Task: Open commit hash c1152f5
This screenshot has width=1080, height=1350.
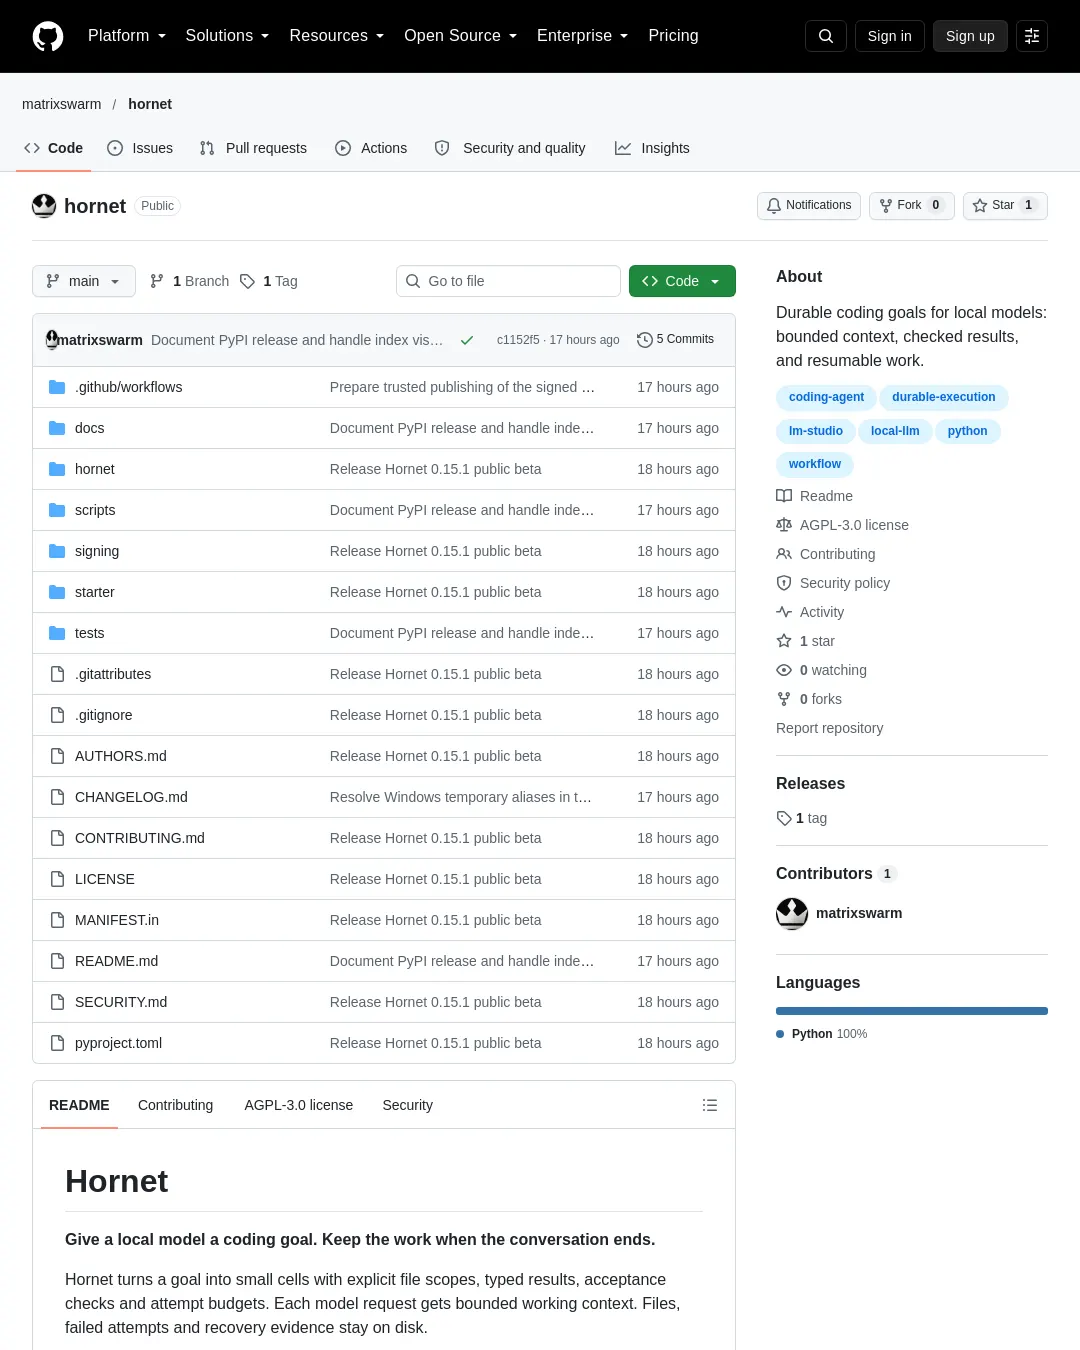Action: tap(518, 340)
